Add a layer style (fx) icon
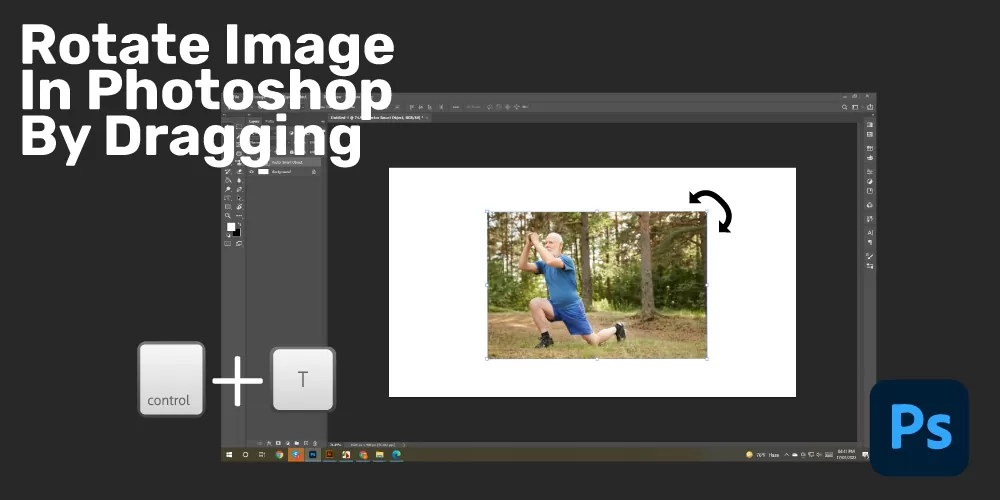The image size is (1000, 500). (x=268, y=443)
